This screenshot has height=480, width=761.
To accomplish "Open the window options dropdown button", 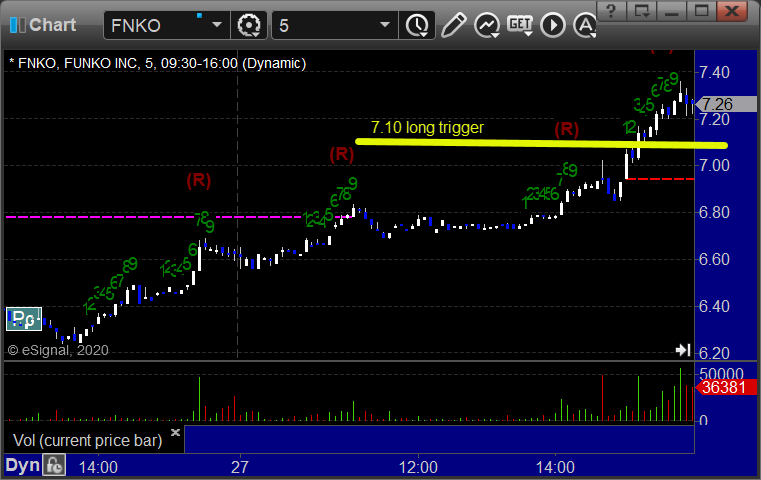I will point(641,11).
